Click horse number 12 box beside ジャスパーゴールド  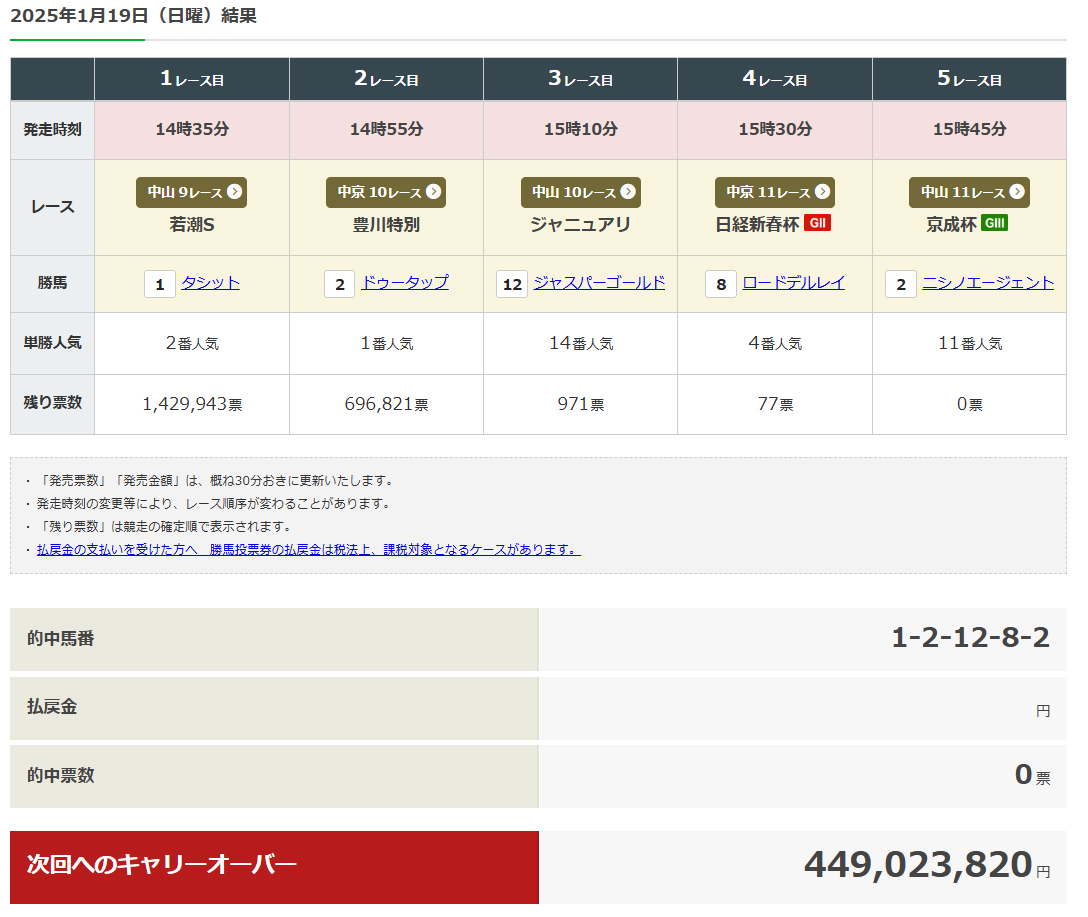pyautogui.click(x=512, y=285)
